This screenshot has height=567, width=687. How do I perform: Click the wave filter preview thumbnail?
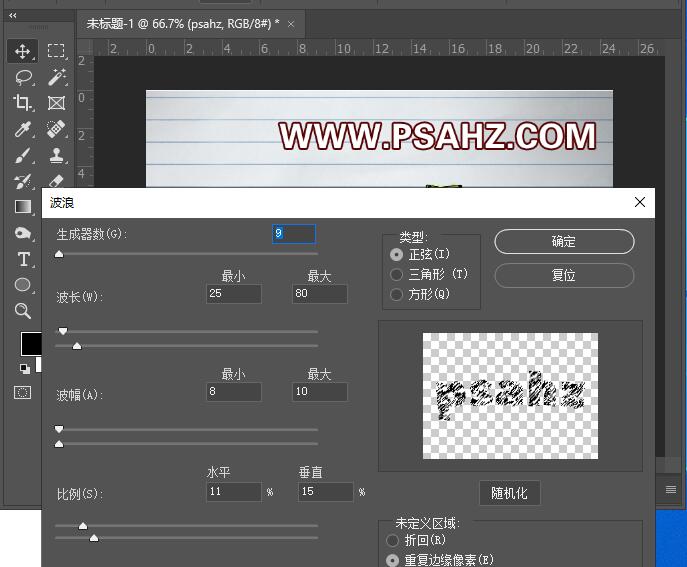[x=510, y=396]
